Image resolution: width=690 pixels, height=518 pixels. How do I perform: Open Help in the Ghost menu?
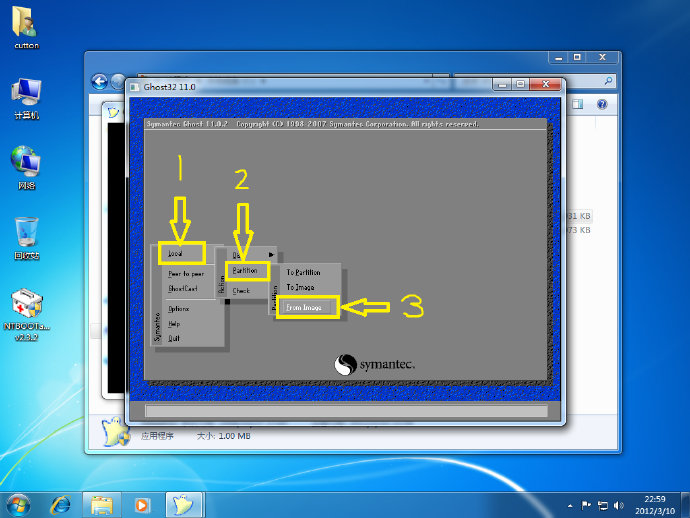(174, 324)
